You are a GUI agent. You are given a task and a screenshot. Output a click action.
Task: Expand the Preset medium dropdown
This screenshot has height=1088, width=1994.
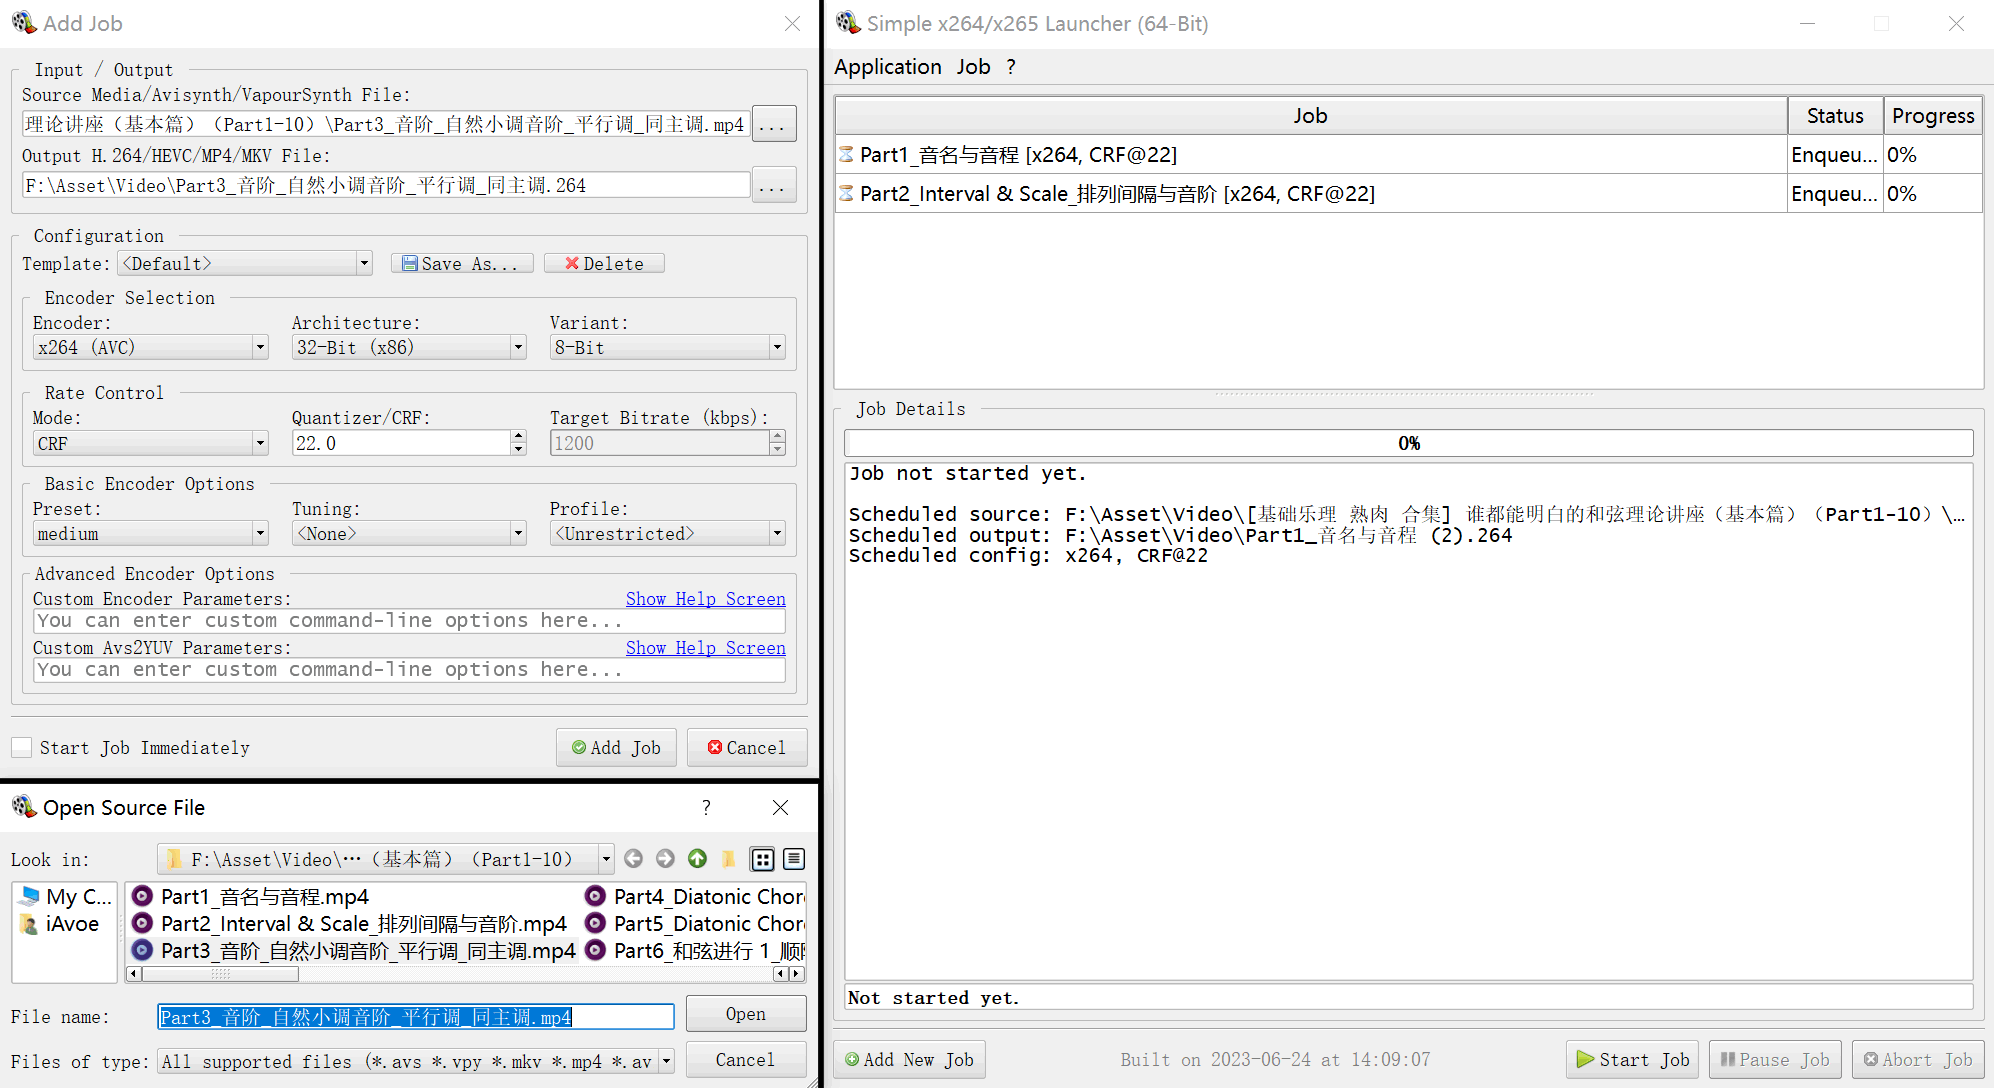pos(150,533)
